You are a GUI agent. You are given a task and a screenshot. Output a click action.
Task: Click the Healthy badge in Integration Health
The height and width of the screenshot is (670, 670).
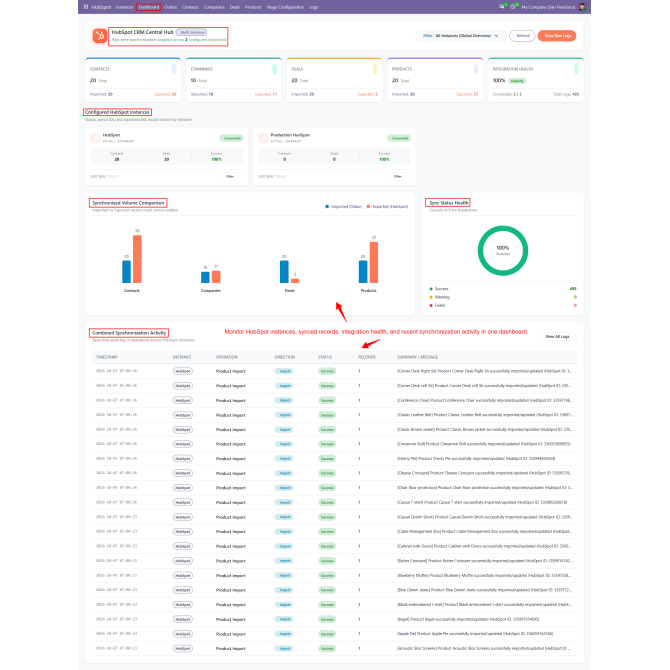coord(517,81)
